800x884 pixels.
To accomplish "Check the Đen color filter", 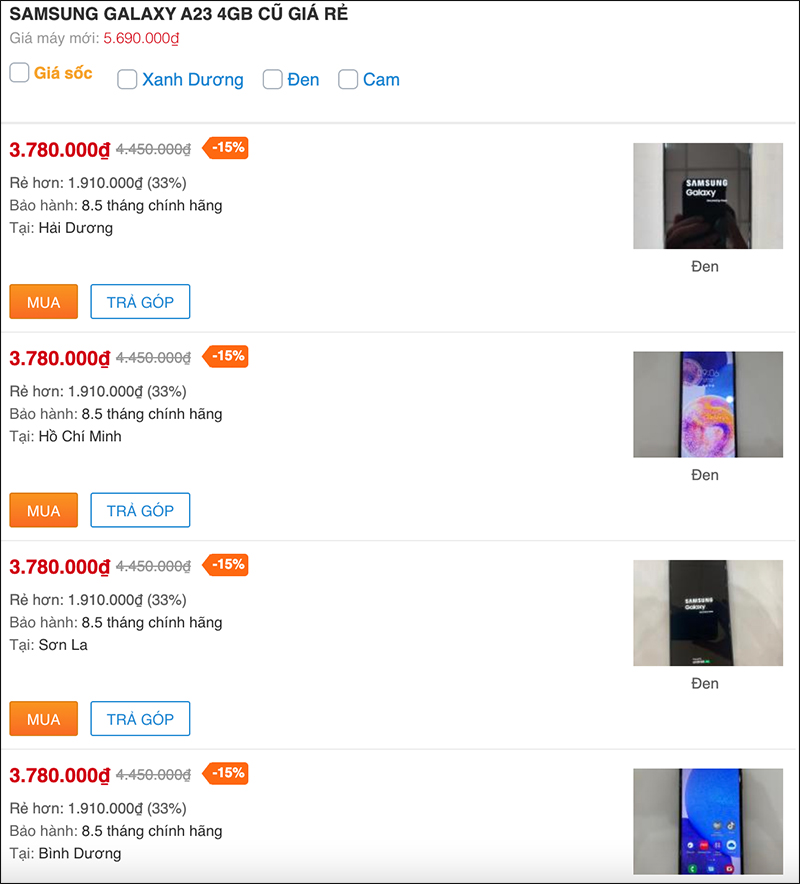I will click(272, 79).
